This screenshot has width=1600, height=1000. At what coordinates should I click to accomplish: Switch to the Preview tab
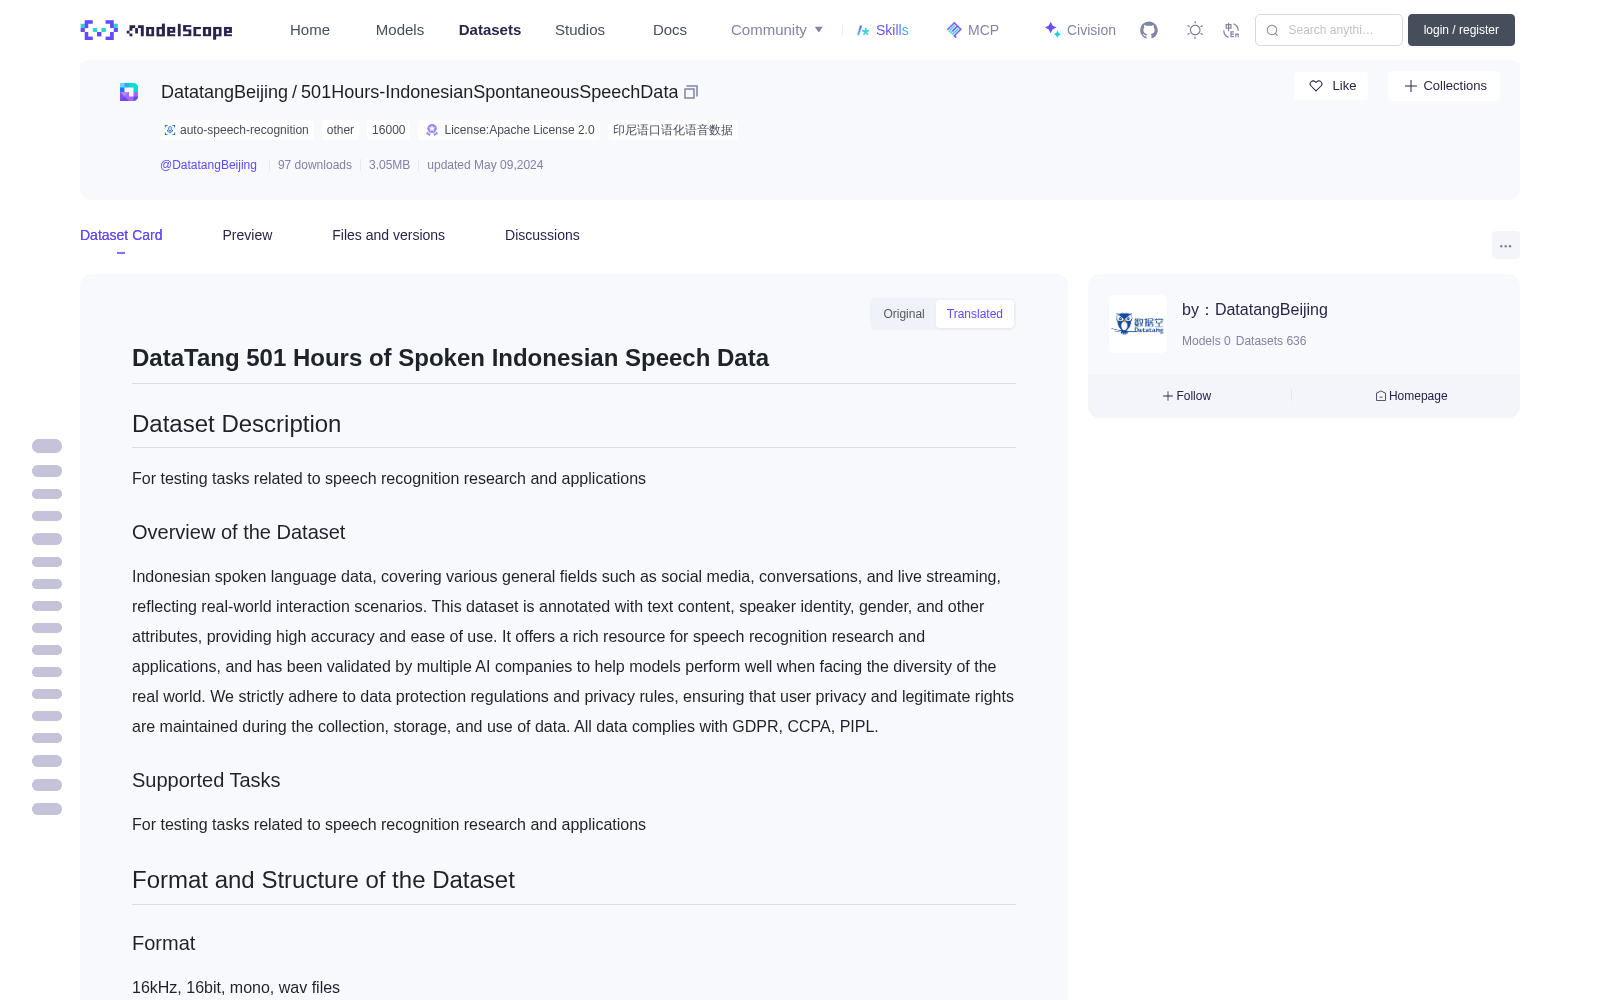click(x=247, y=235)
